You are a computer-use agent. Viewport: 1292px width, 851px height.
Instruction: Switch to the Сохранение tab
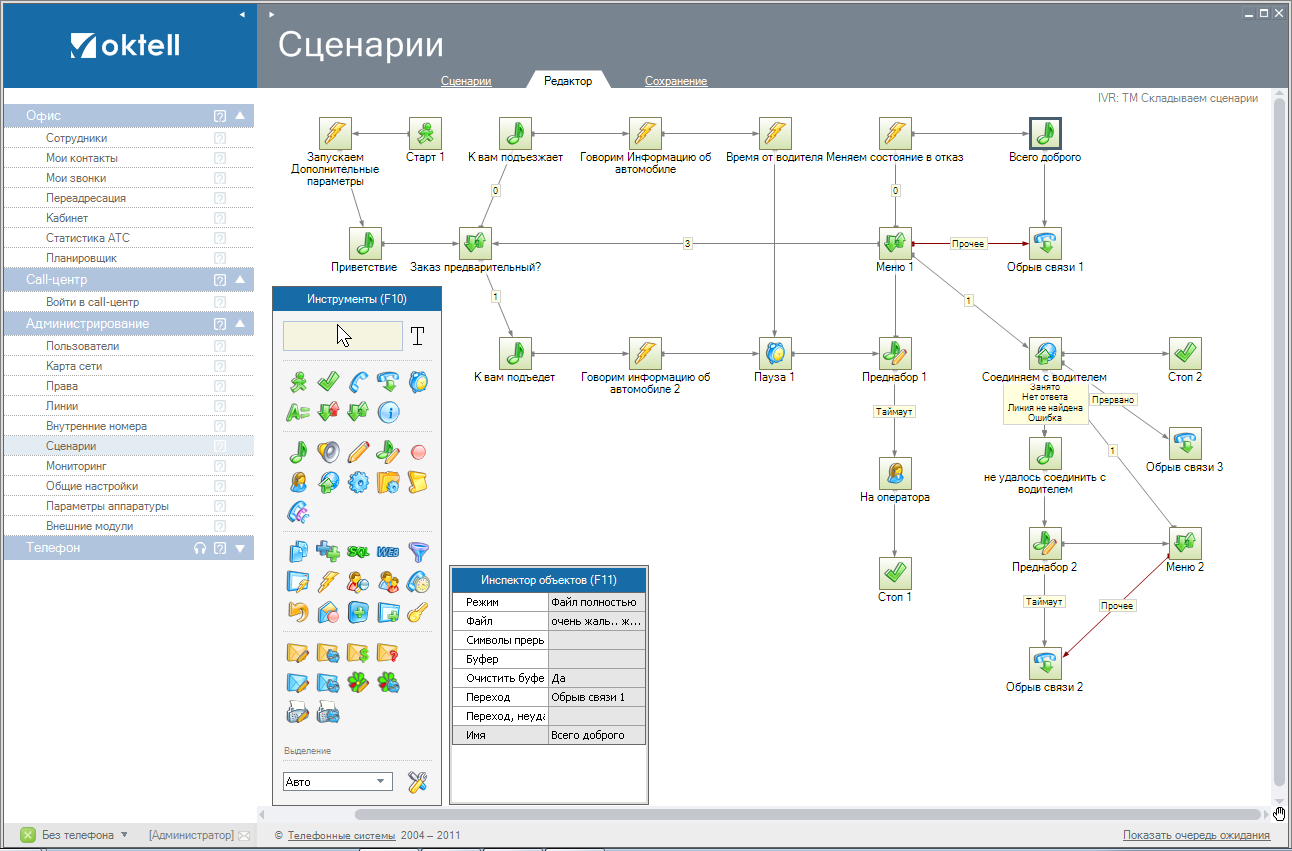679,80
